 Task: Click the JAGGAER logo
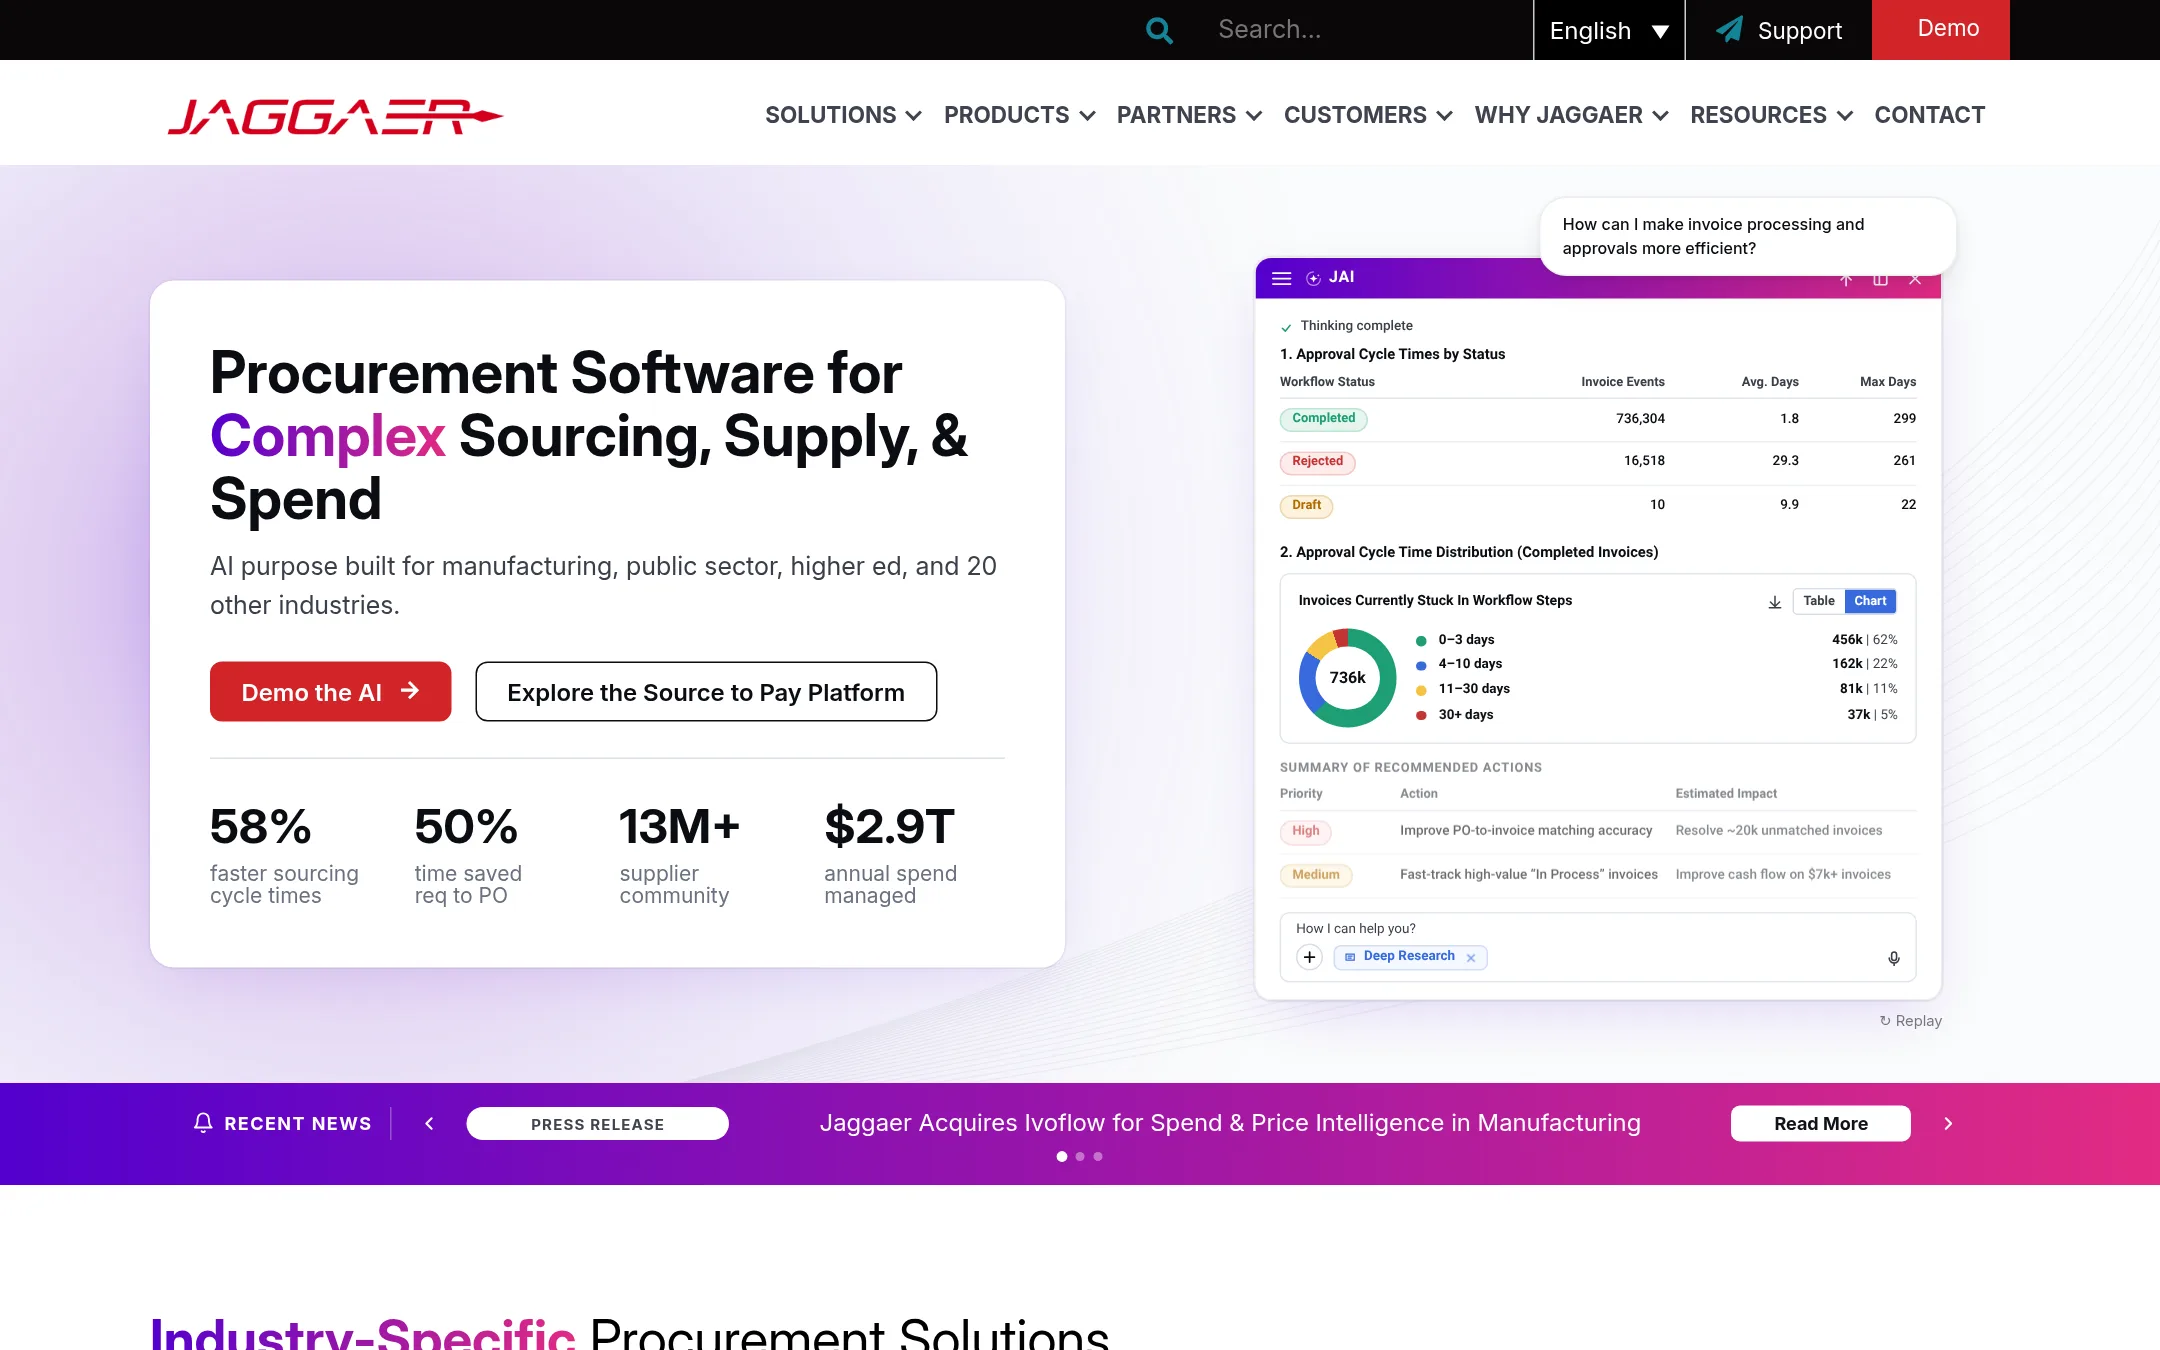pyautogui.click(x=335, y=116)
